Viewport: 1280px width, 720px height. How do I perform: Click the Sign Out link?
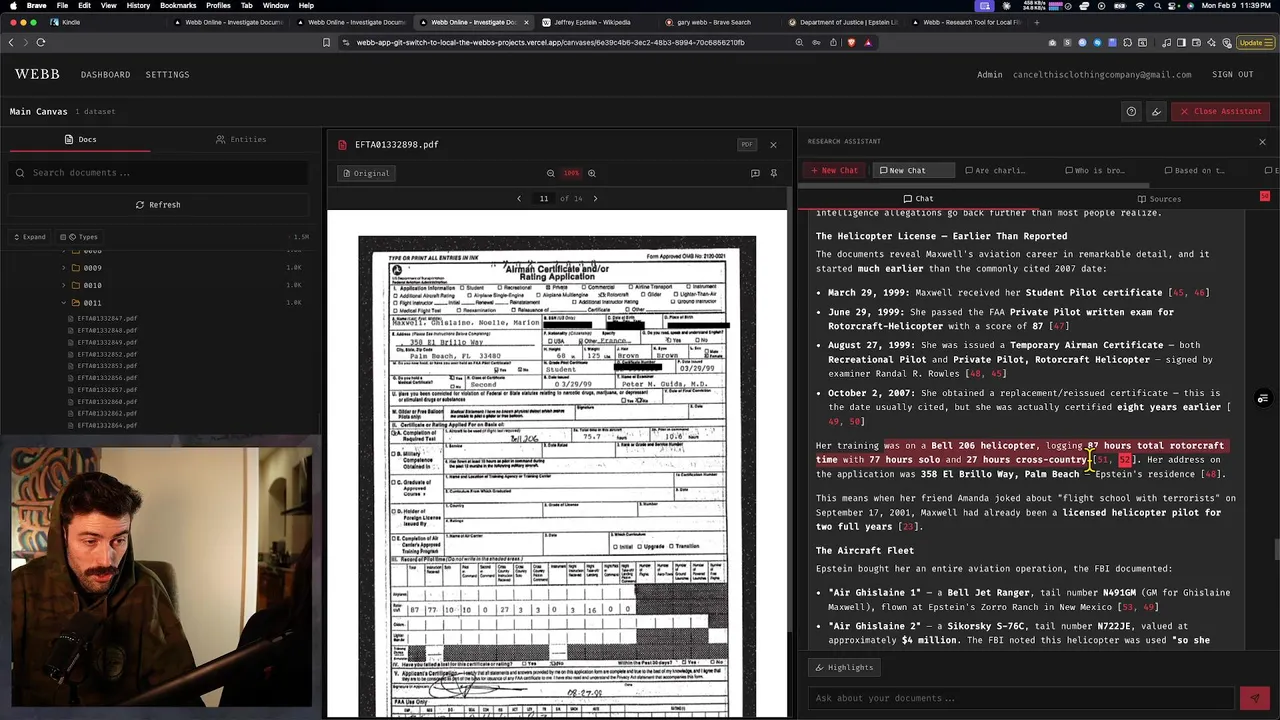pos(1232,74)
